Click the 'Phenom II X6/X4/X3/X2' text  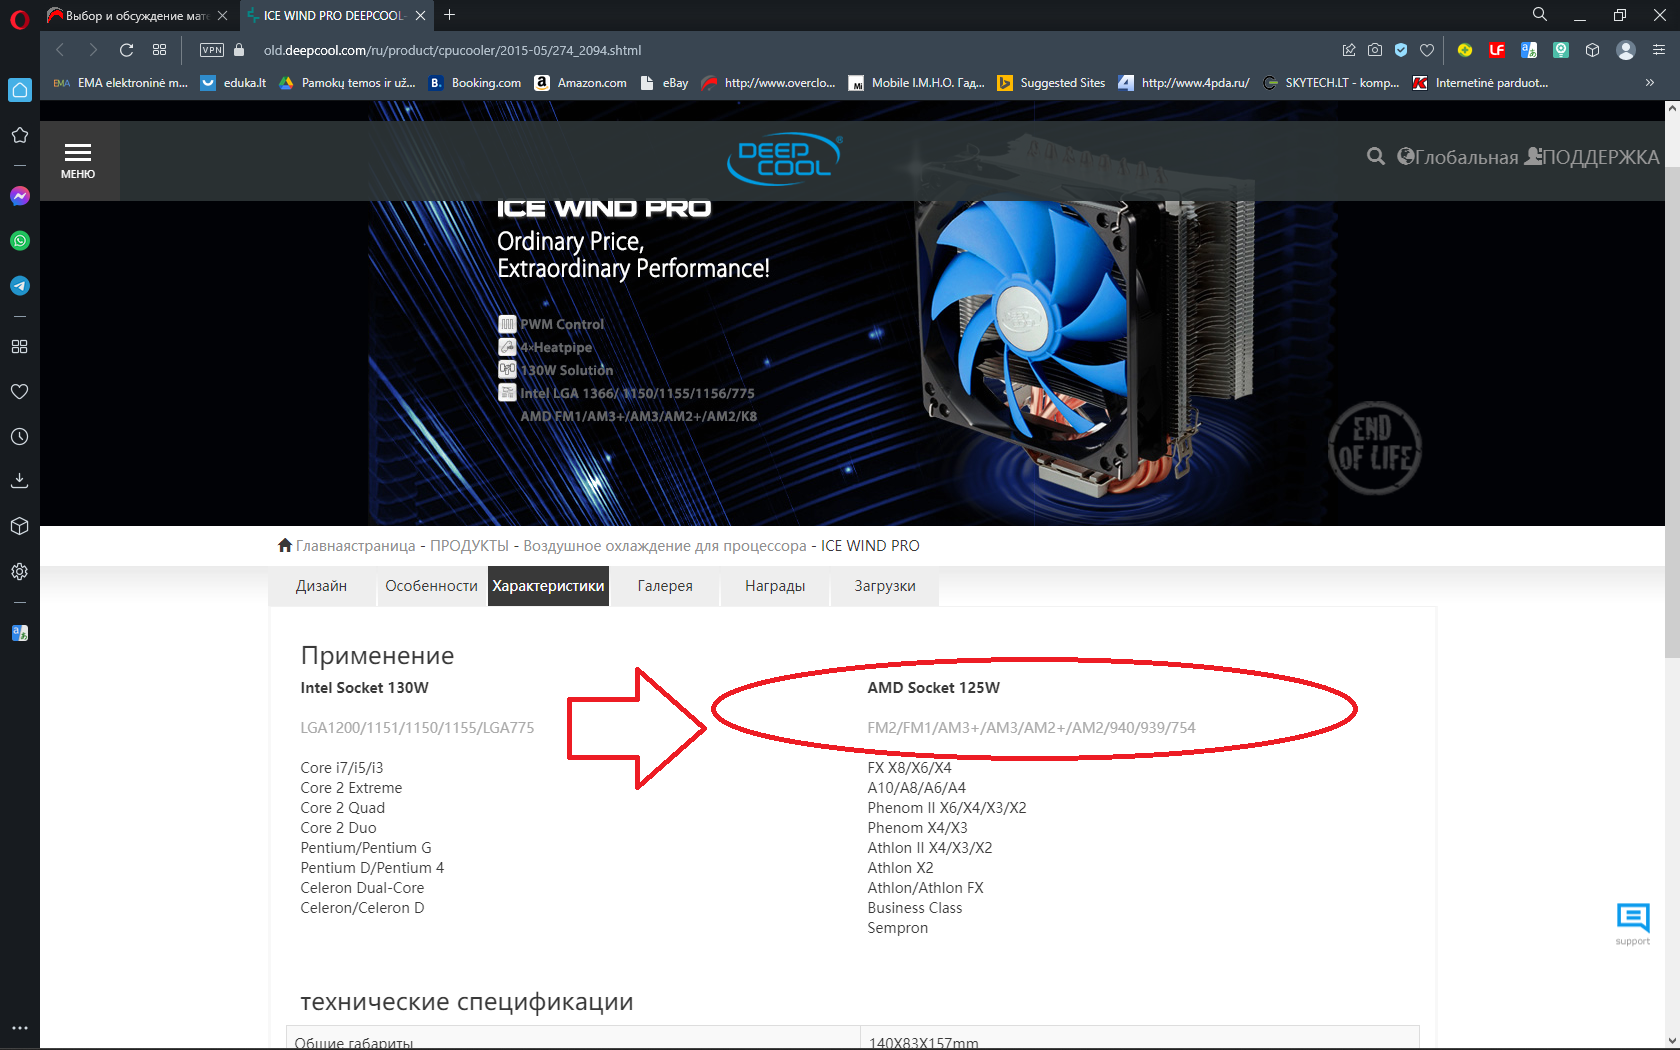tap(947, 808)
